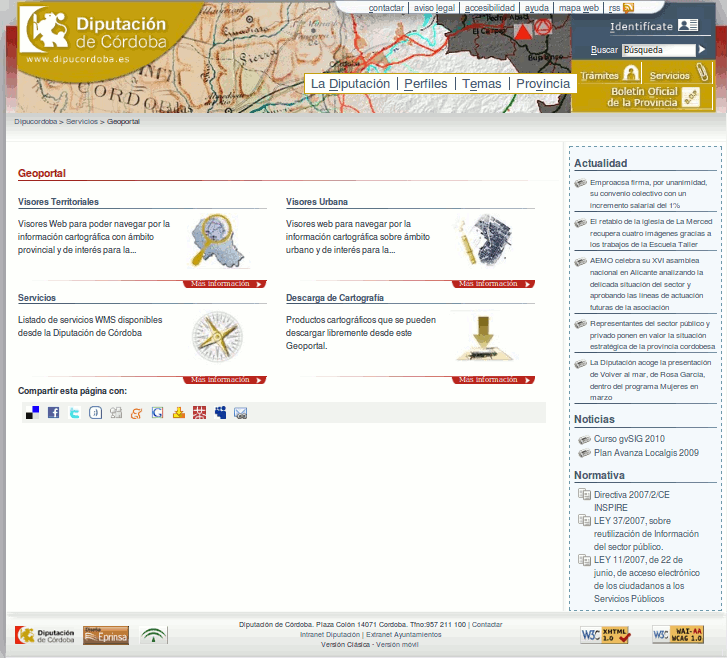Image resolution: width=727 pixels, height=658 pixels.
Task: Click footer Eprinsa logo
Action: (x=106, y=635)
